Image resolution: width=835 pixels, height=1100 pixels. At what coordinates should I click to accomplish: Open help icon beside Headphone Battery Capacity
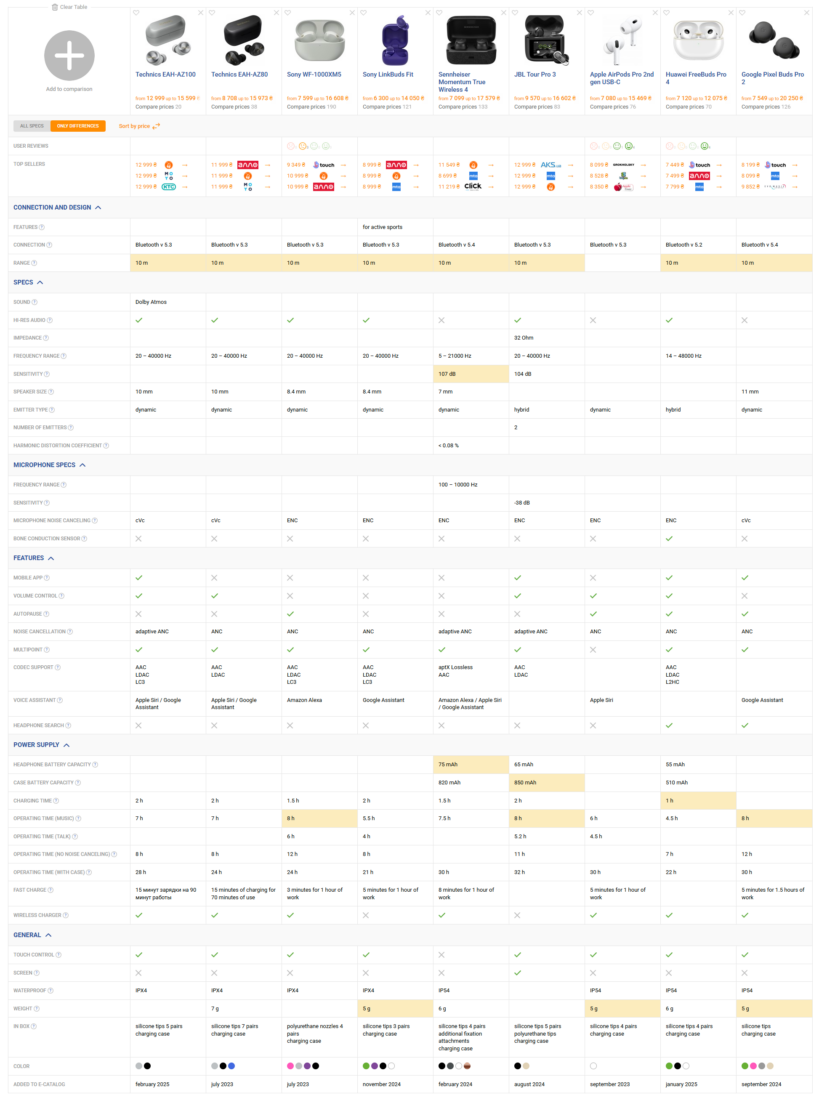95,765
